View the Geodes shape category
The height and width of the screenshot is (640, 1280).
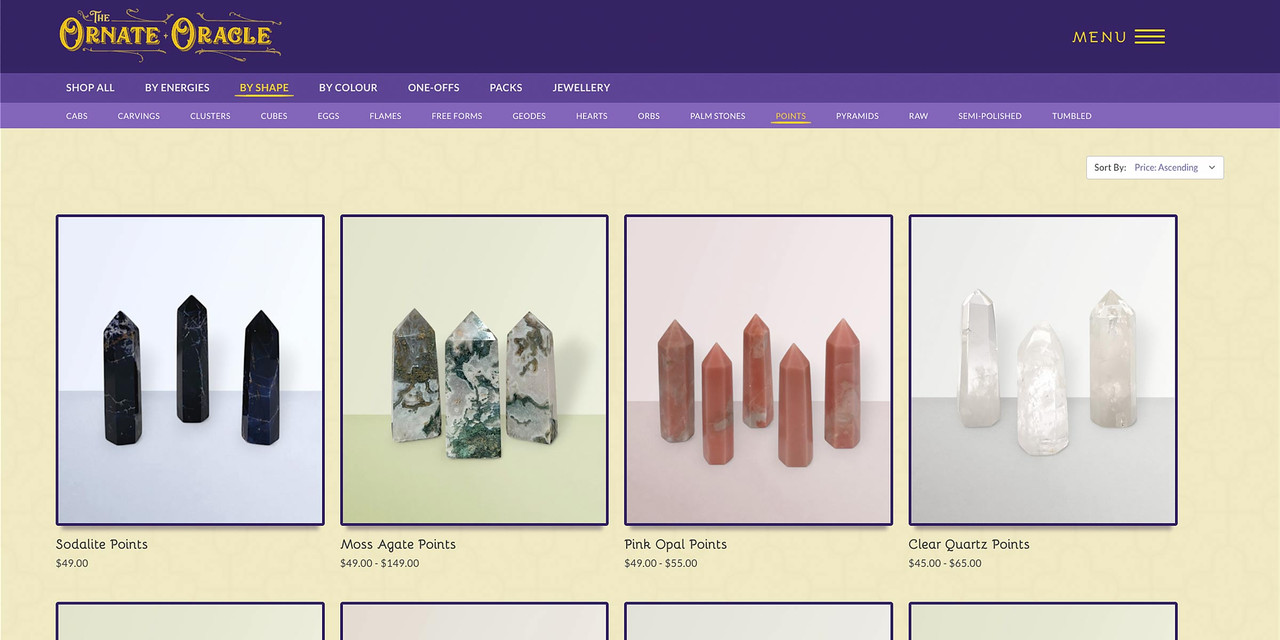pos(529,116)
